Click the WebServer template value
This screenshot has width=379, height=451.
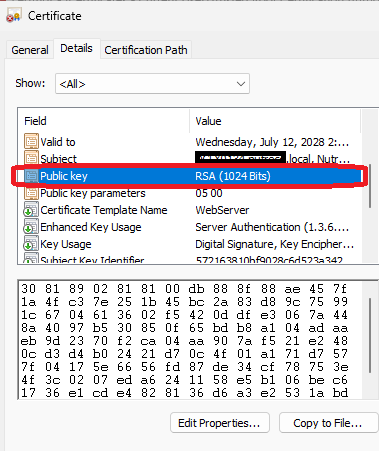[x=222, y=210]
